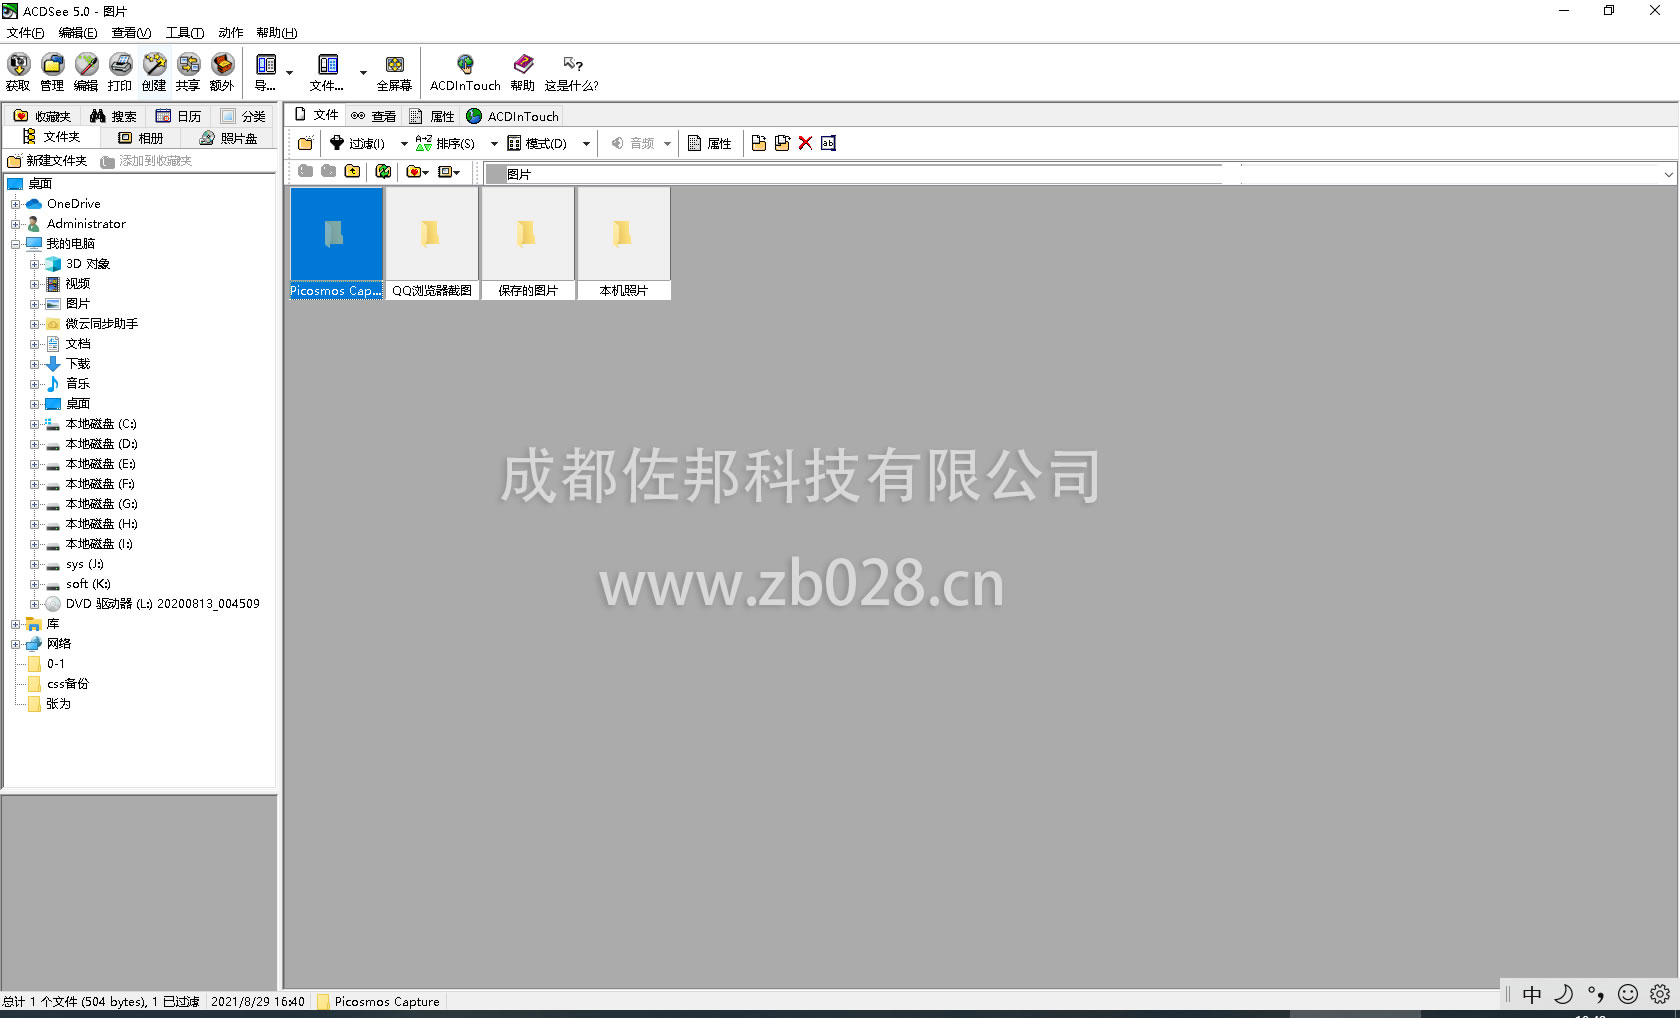Collapse the 我的电脑 tree node
Viewport: 1680px width, 1018px height.
[15, 244]
